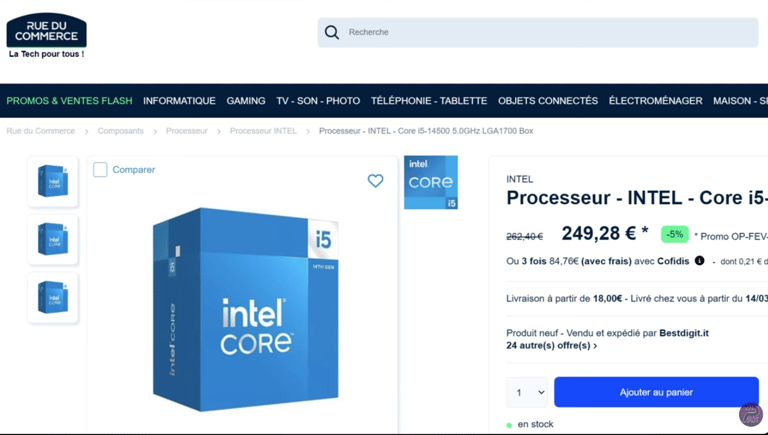Open the Informatique menu
Image resolution: width=768 pixels, height=435 pixels.
[179, 101]
